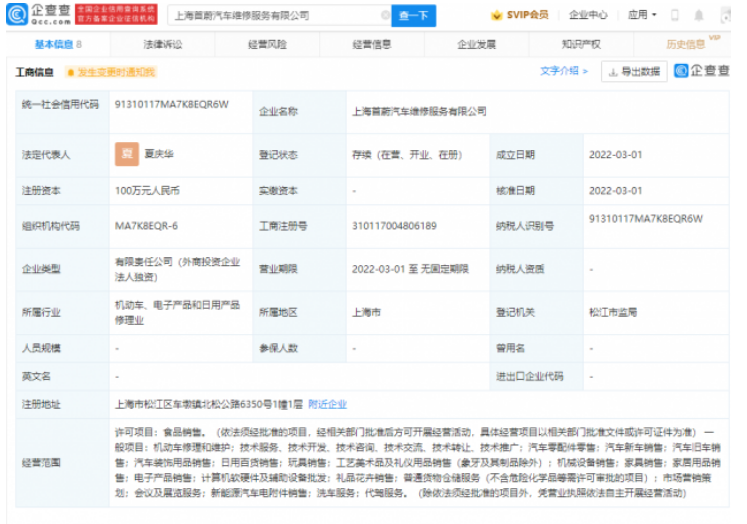Expand the 应用 dropdown menu
Screen dimensions: 747x524
coord(642,15)
